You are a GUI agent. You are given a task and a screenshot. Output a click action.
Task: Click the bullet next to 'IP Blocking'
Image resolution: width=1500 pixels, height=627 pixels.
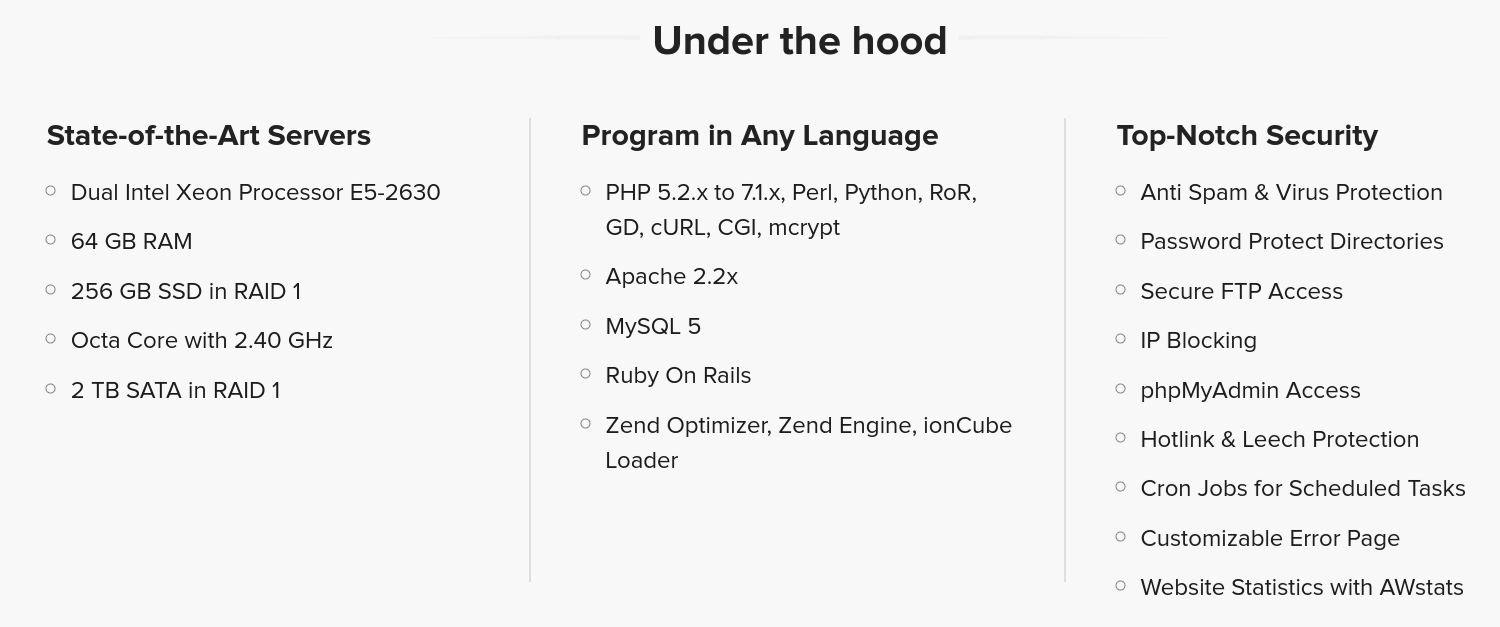tap(1121, 339)
